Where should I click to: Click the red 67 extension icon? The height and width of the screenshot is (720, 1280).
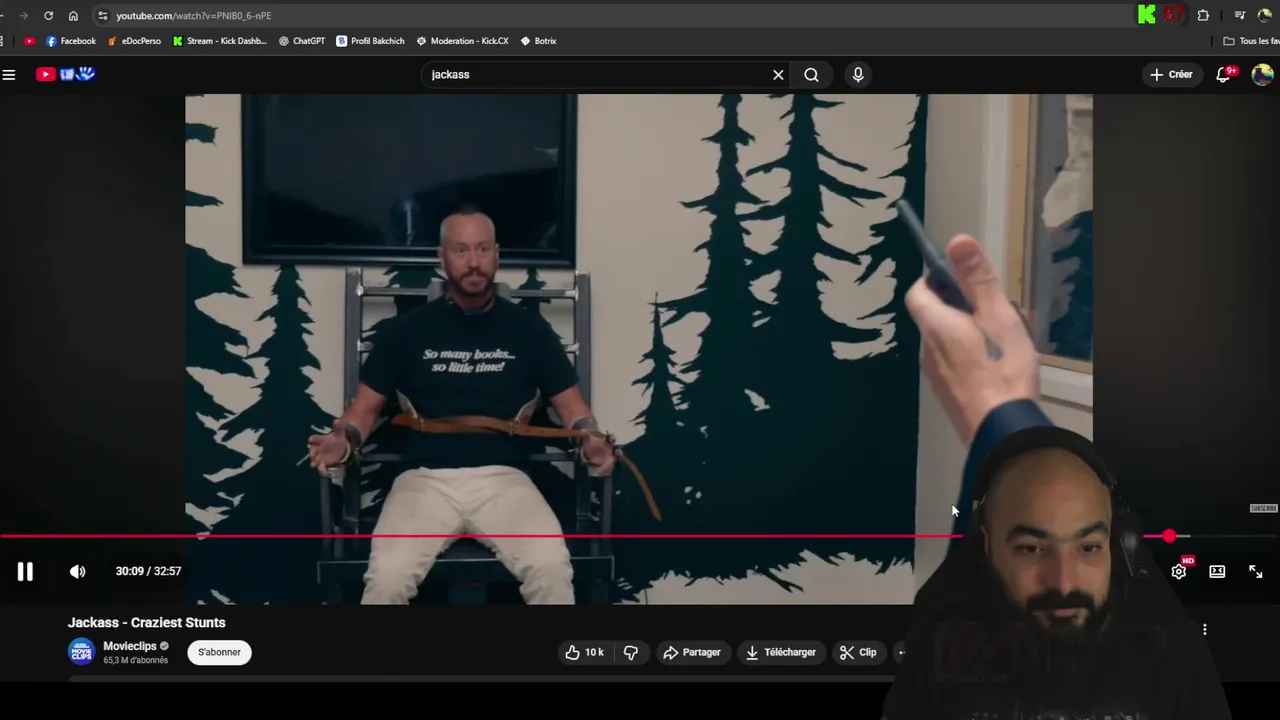(x=1174, y=15)
